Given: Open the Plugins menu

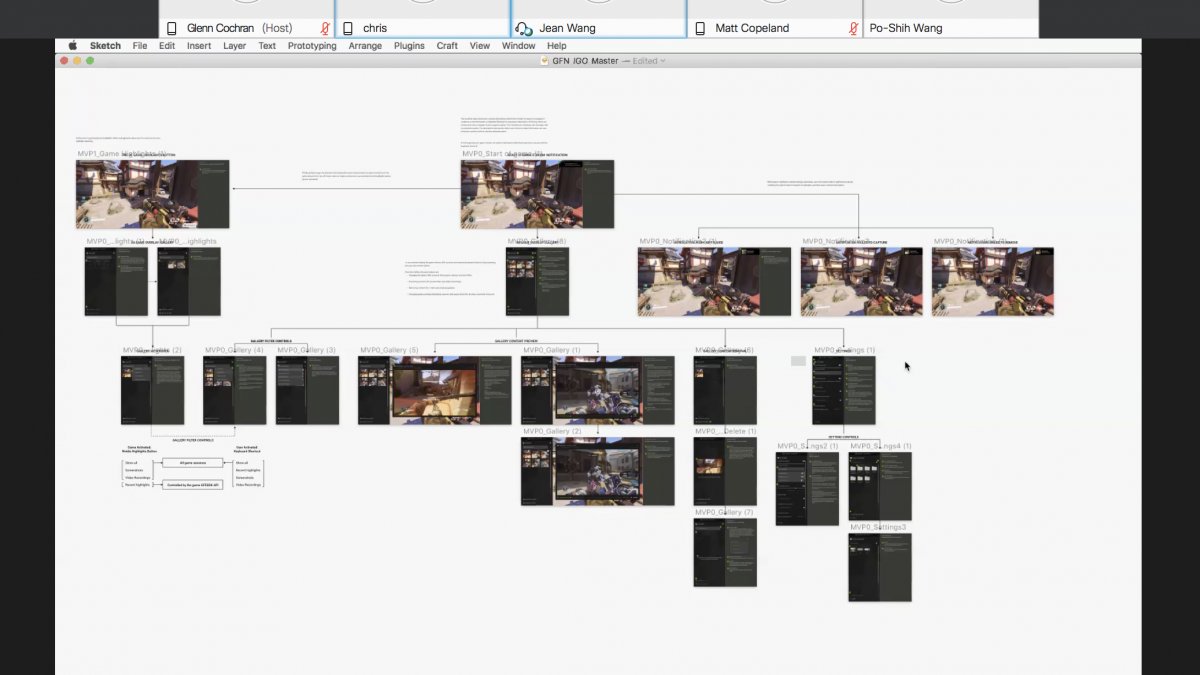Looking at the screenshot, I should point(409,45).
